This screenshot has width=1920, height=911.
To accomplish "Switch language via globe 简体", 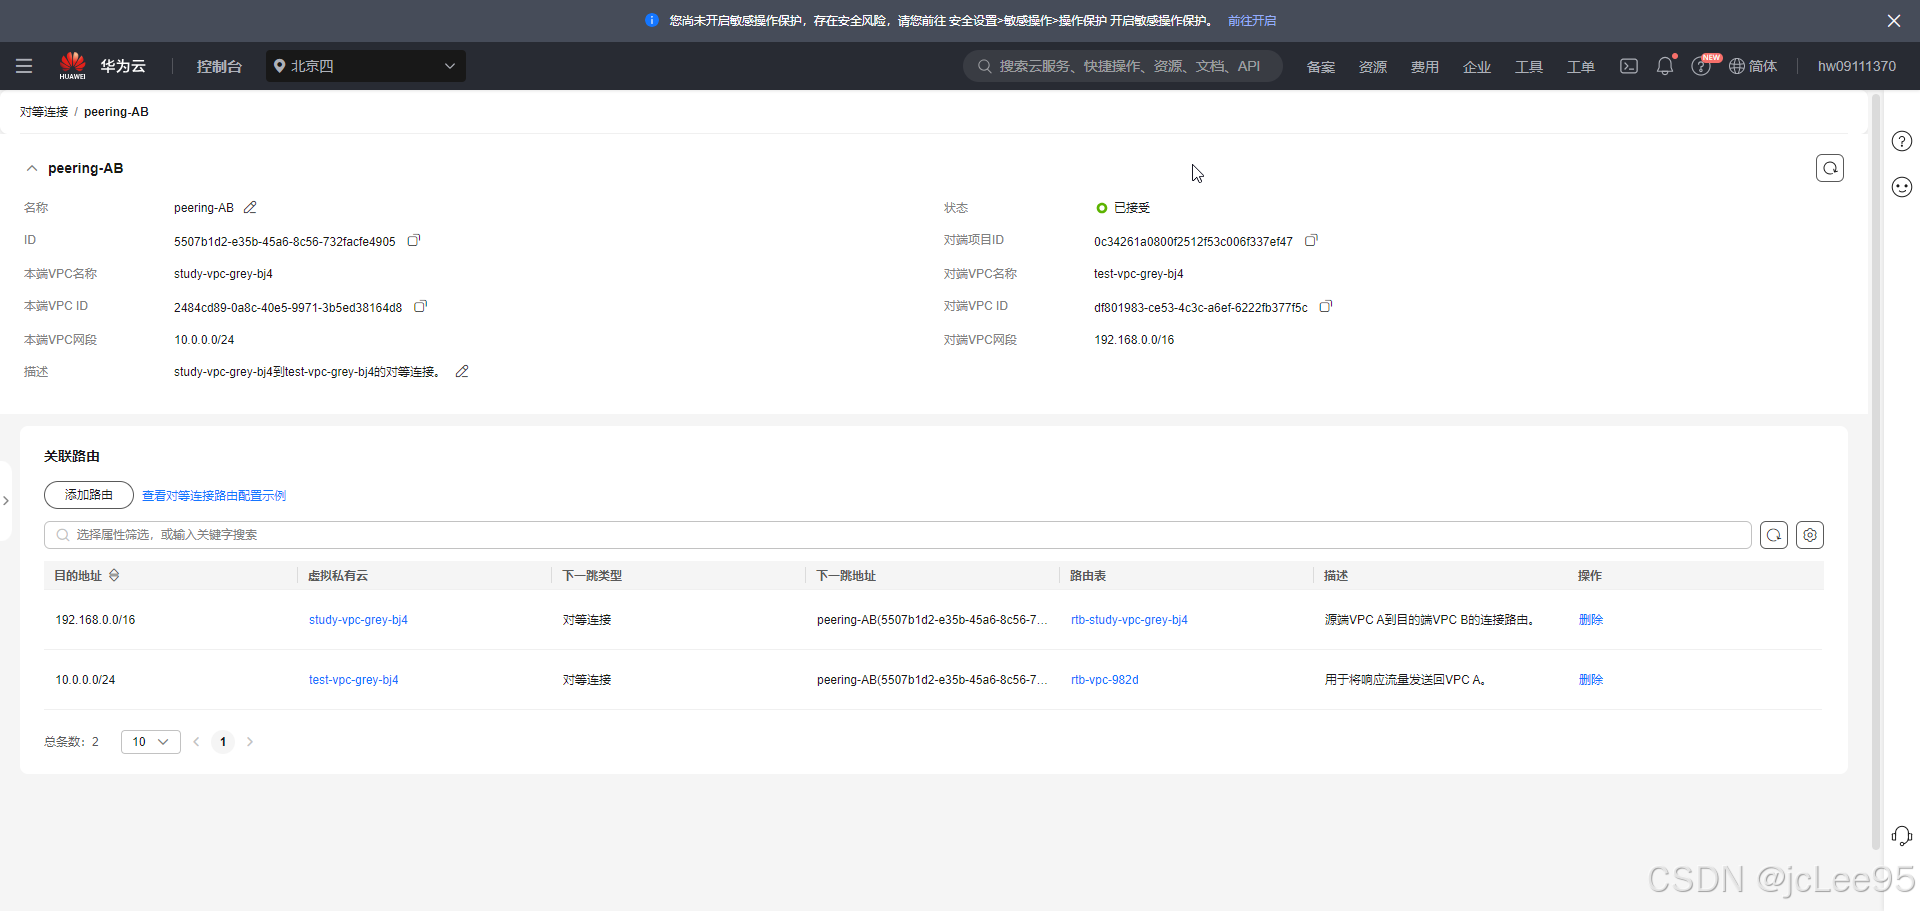I will click(x=1753, y=66).
